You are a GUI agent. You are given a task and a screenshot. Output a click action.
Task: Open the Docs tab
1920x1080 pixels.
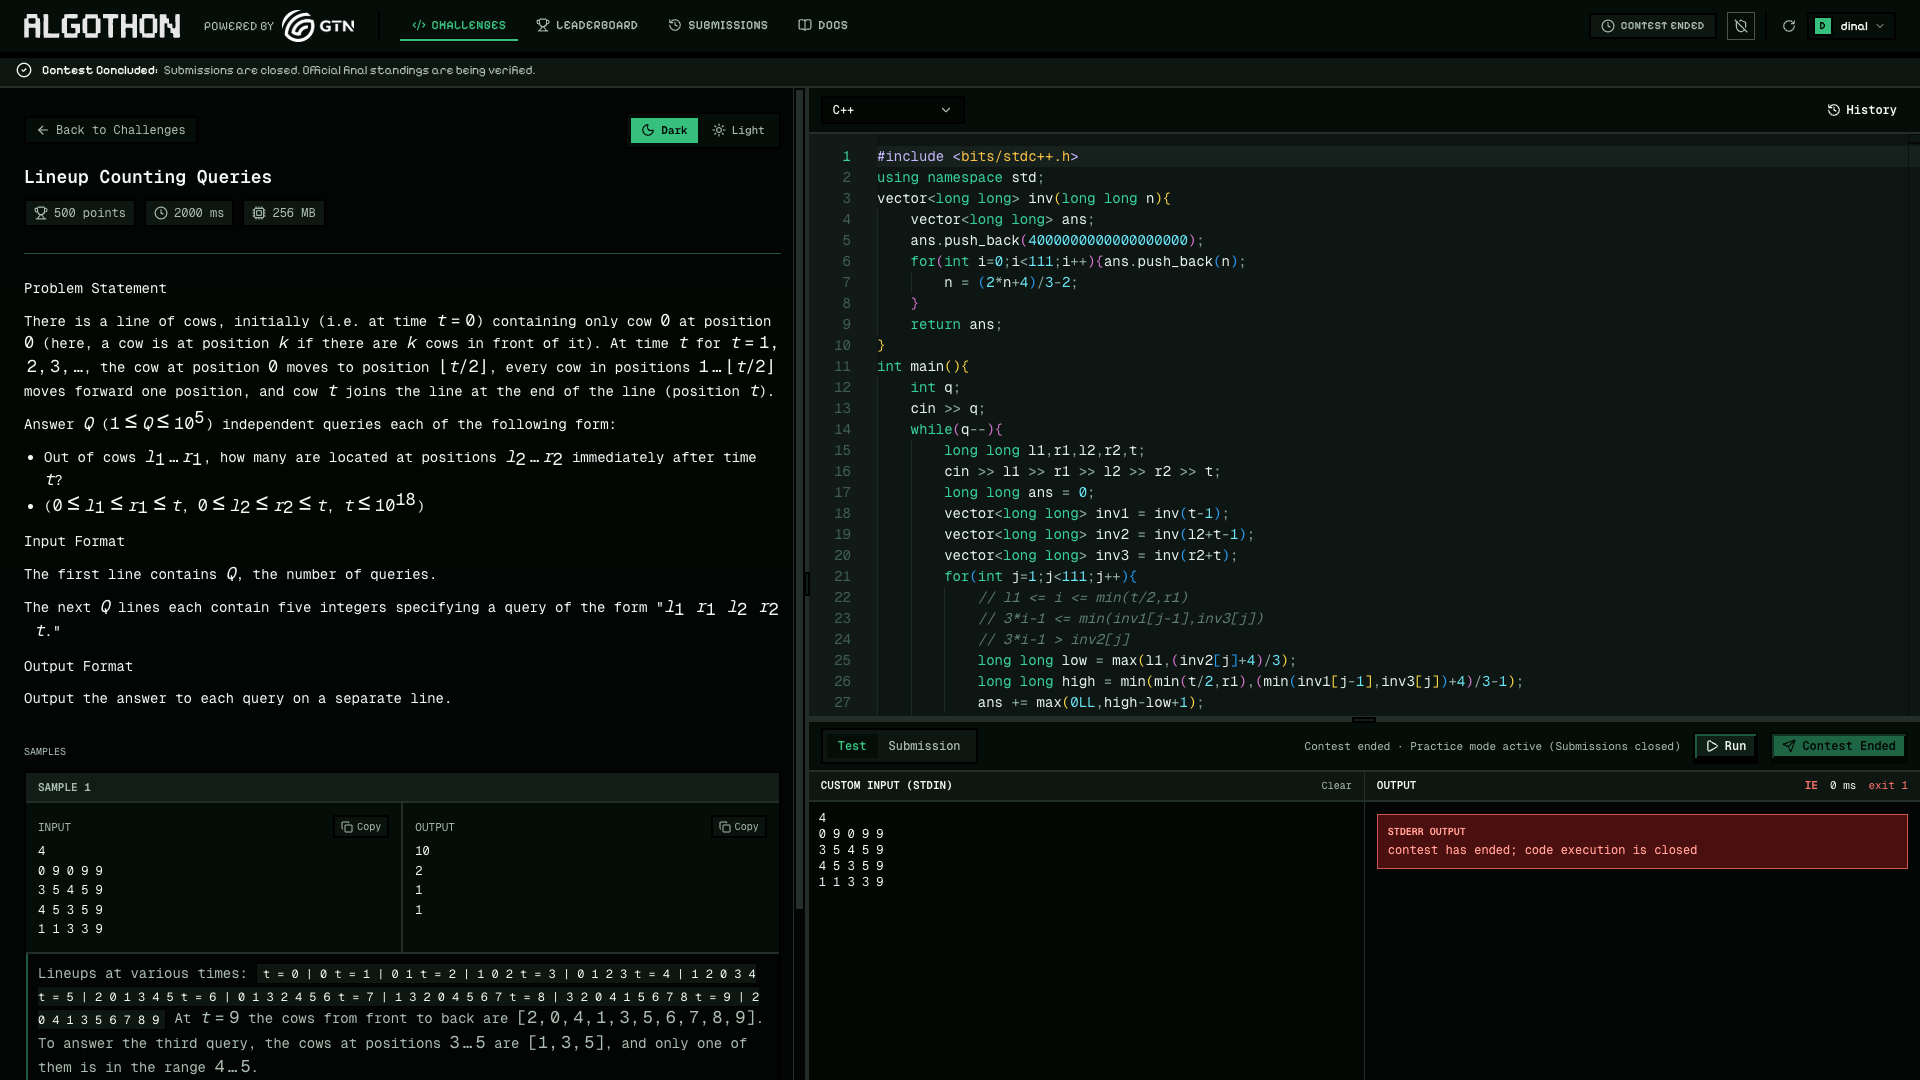823,25
